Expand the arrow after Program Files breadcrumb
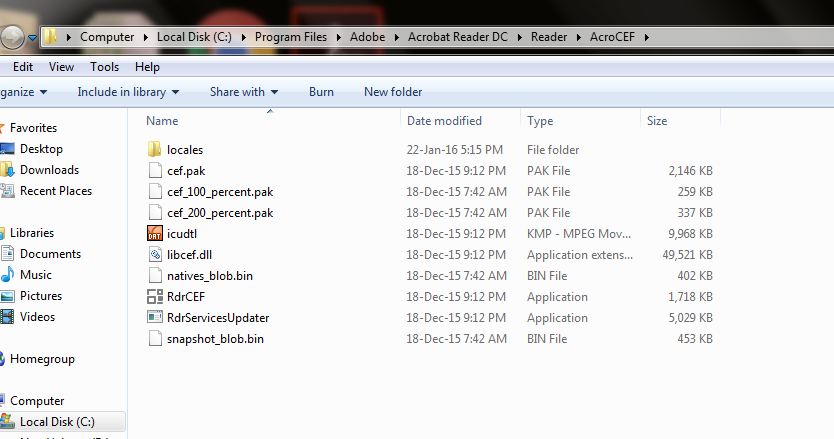 [x=338, y=37]
